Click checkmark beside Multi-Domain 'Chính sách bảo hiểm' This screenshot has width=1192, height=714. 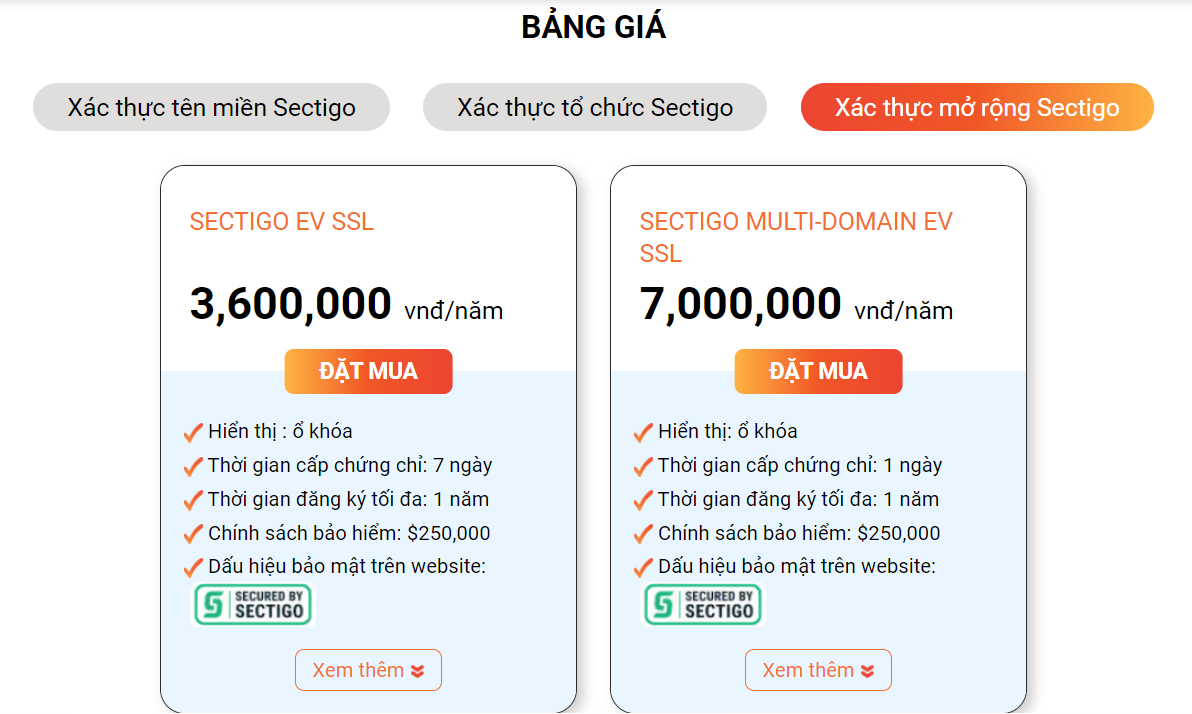coord(643,533)
